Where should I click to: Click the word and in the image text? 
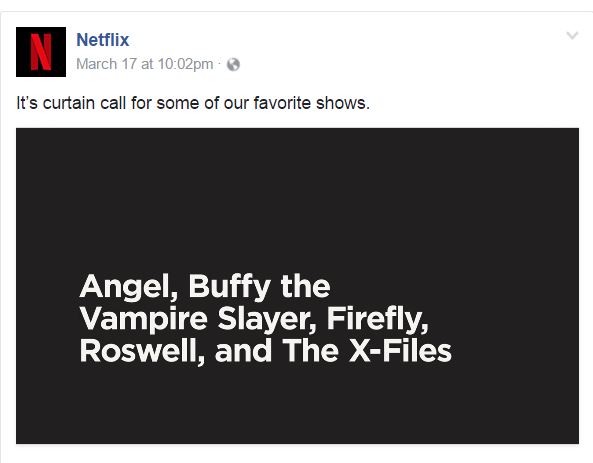[x=243, y=351]
